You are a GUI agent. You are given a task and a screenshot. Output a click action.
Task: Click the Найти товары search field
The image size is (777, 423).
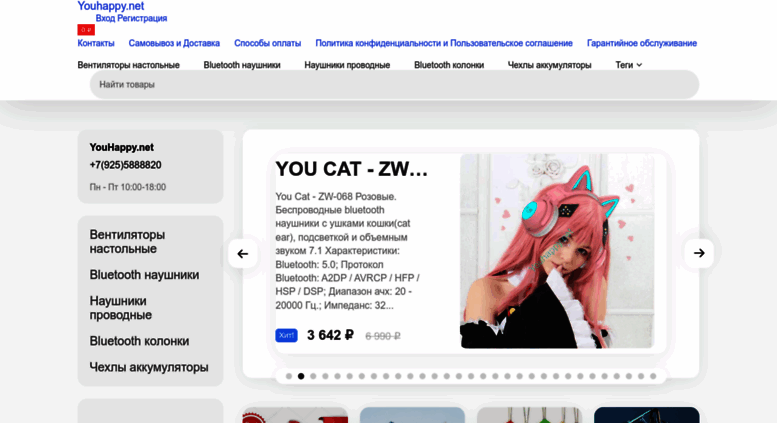(394, 84)
